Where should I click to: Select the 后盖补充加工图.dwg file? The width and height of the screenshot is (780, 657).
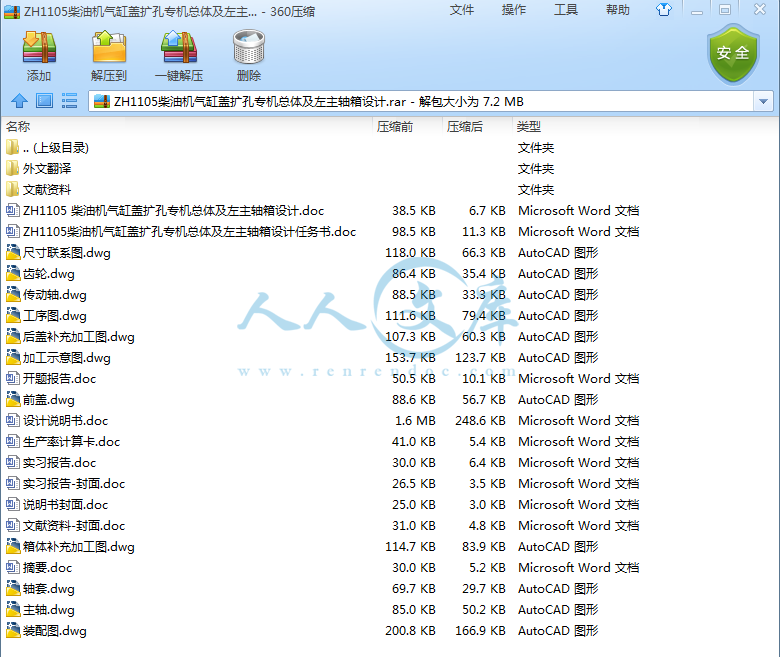(x=390, y=337)
